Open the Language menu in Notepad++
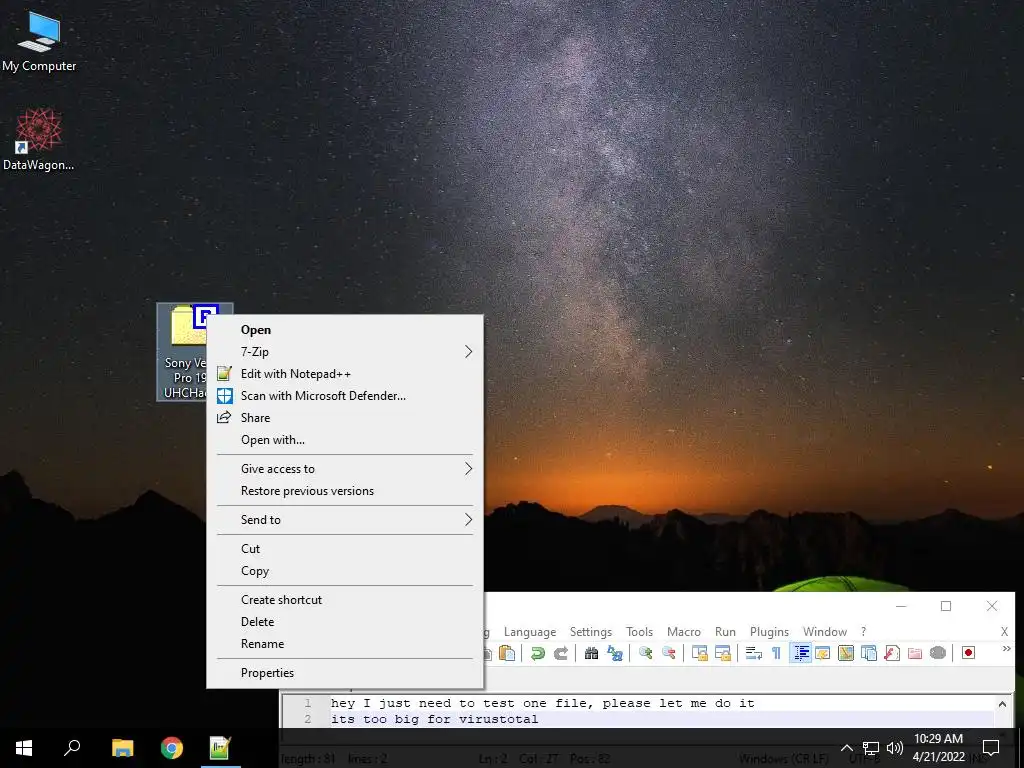The image size is (1024, 768). (530, 632)
